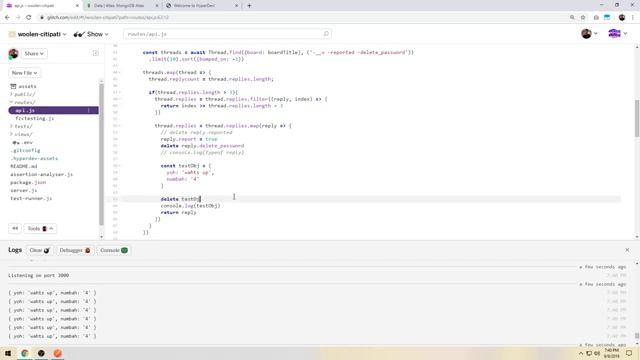Open the account avatar dropdown at top right
Screen dimensions: 640x360
click(x=589, y=34)
